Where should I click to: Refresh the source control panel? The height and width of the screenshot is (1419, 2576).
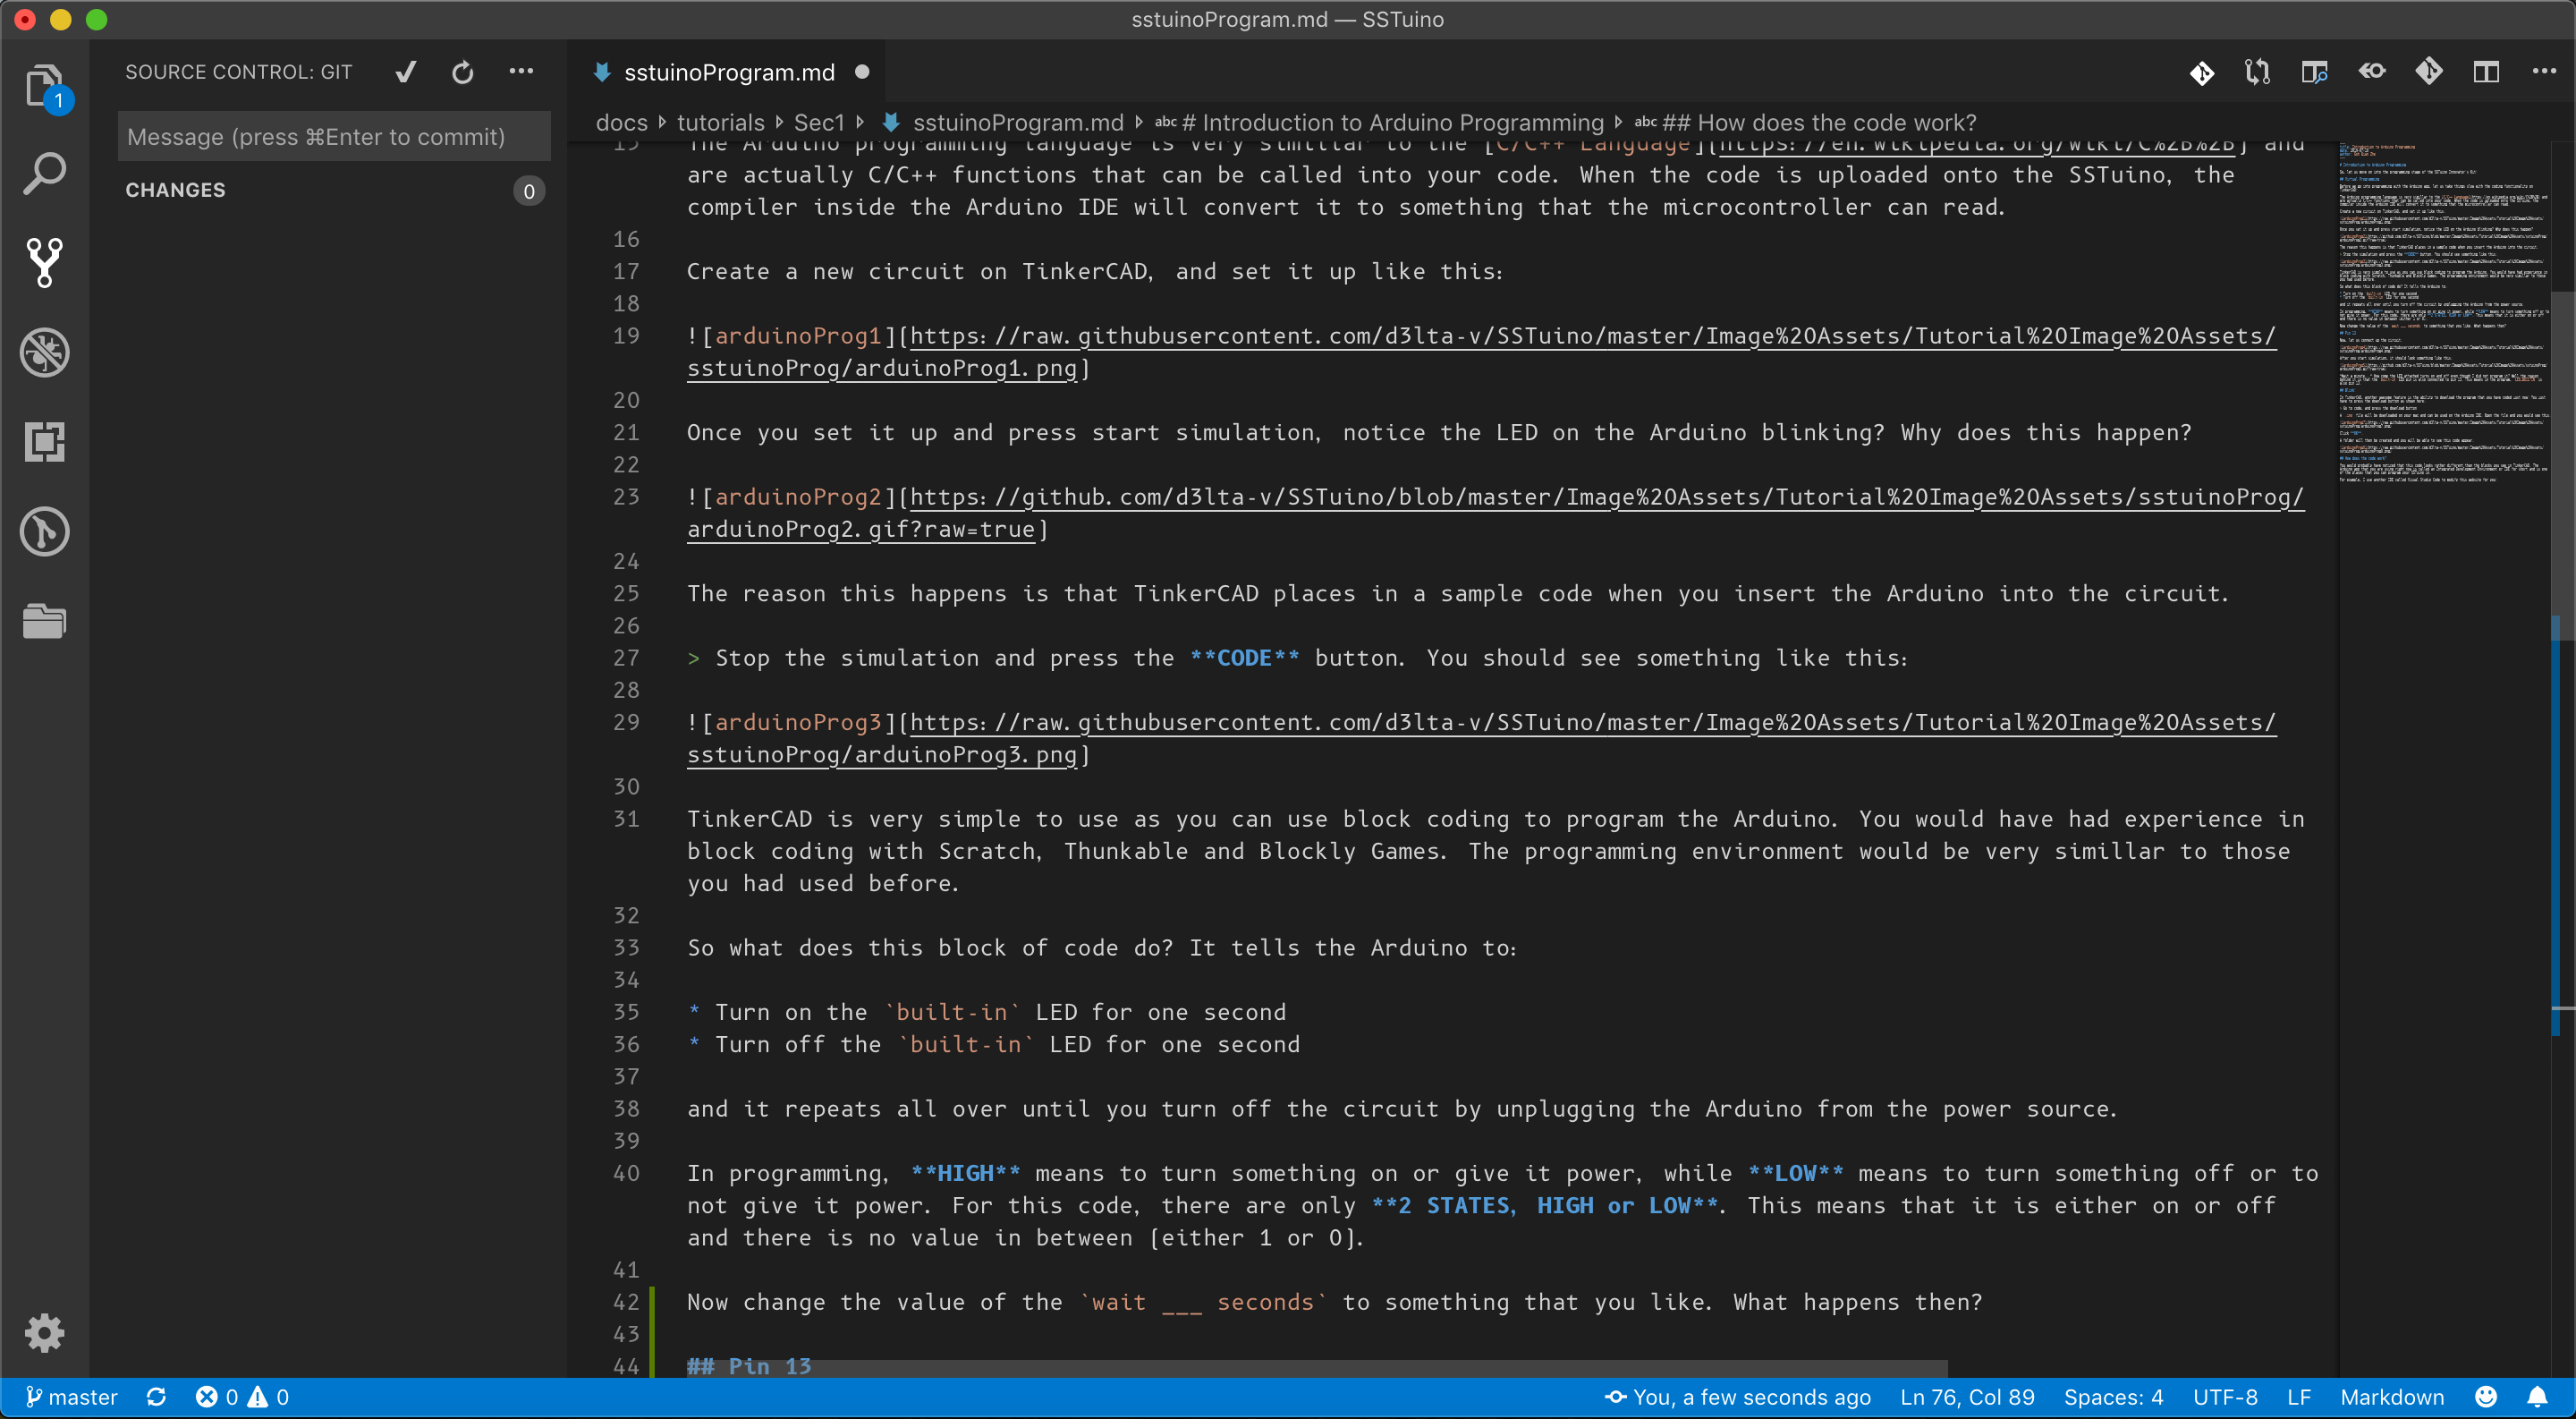click(462, 72)
